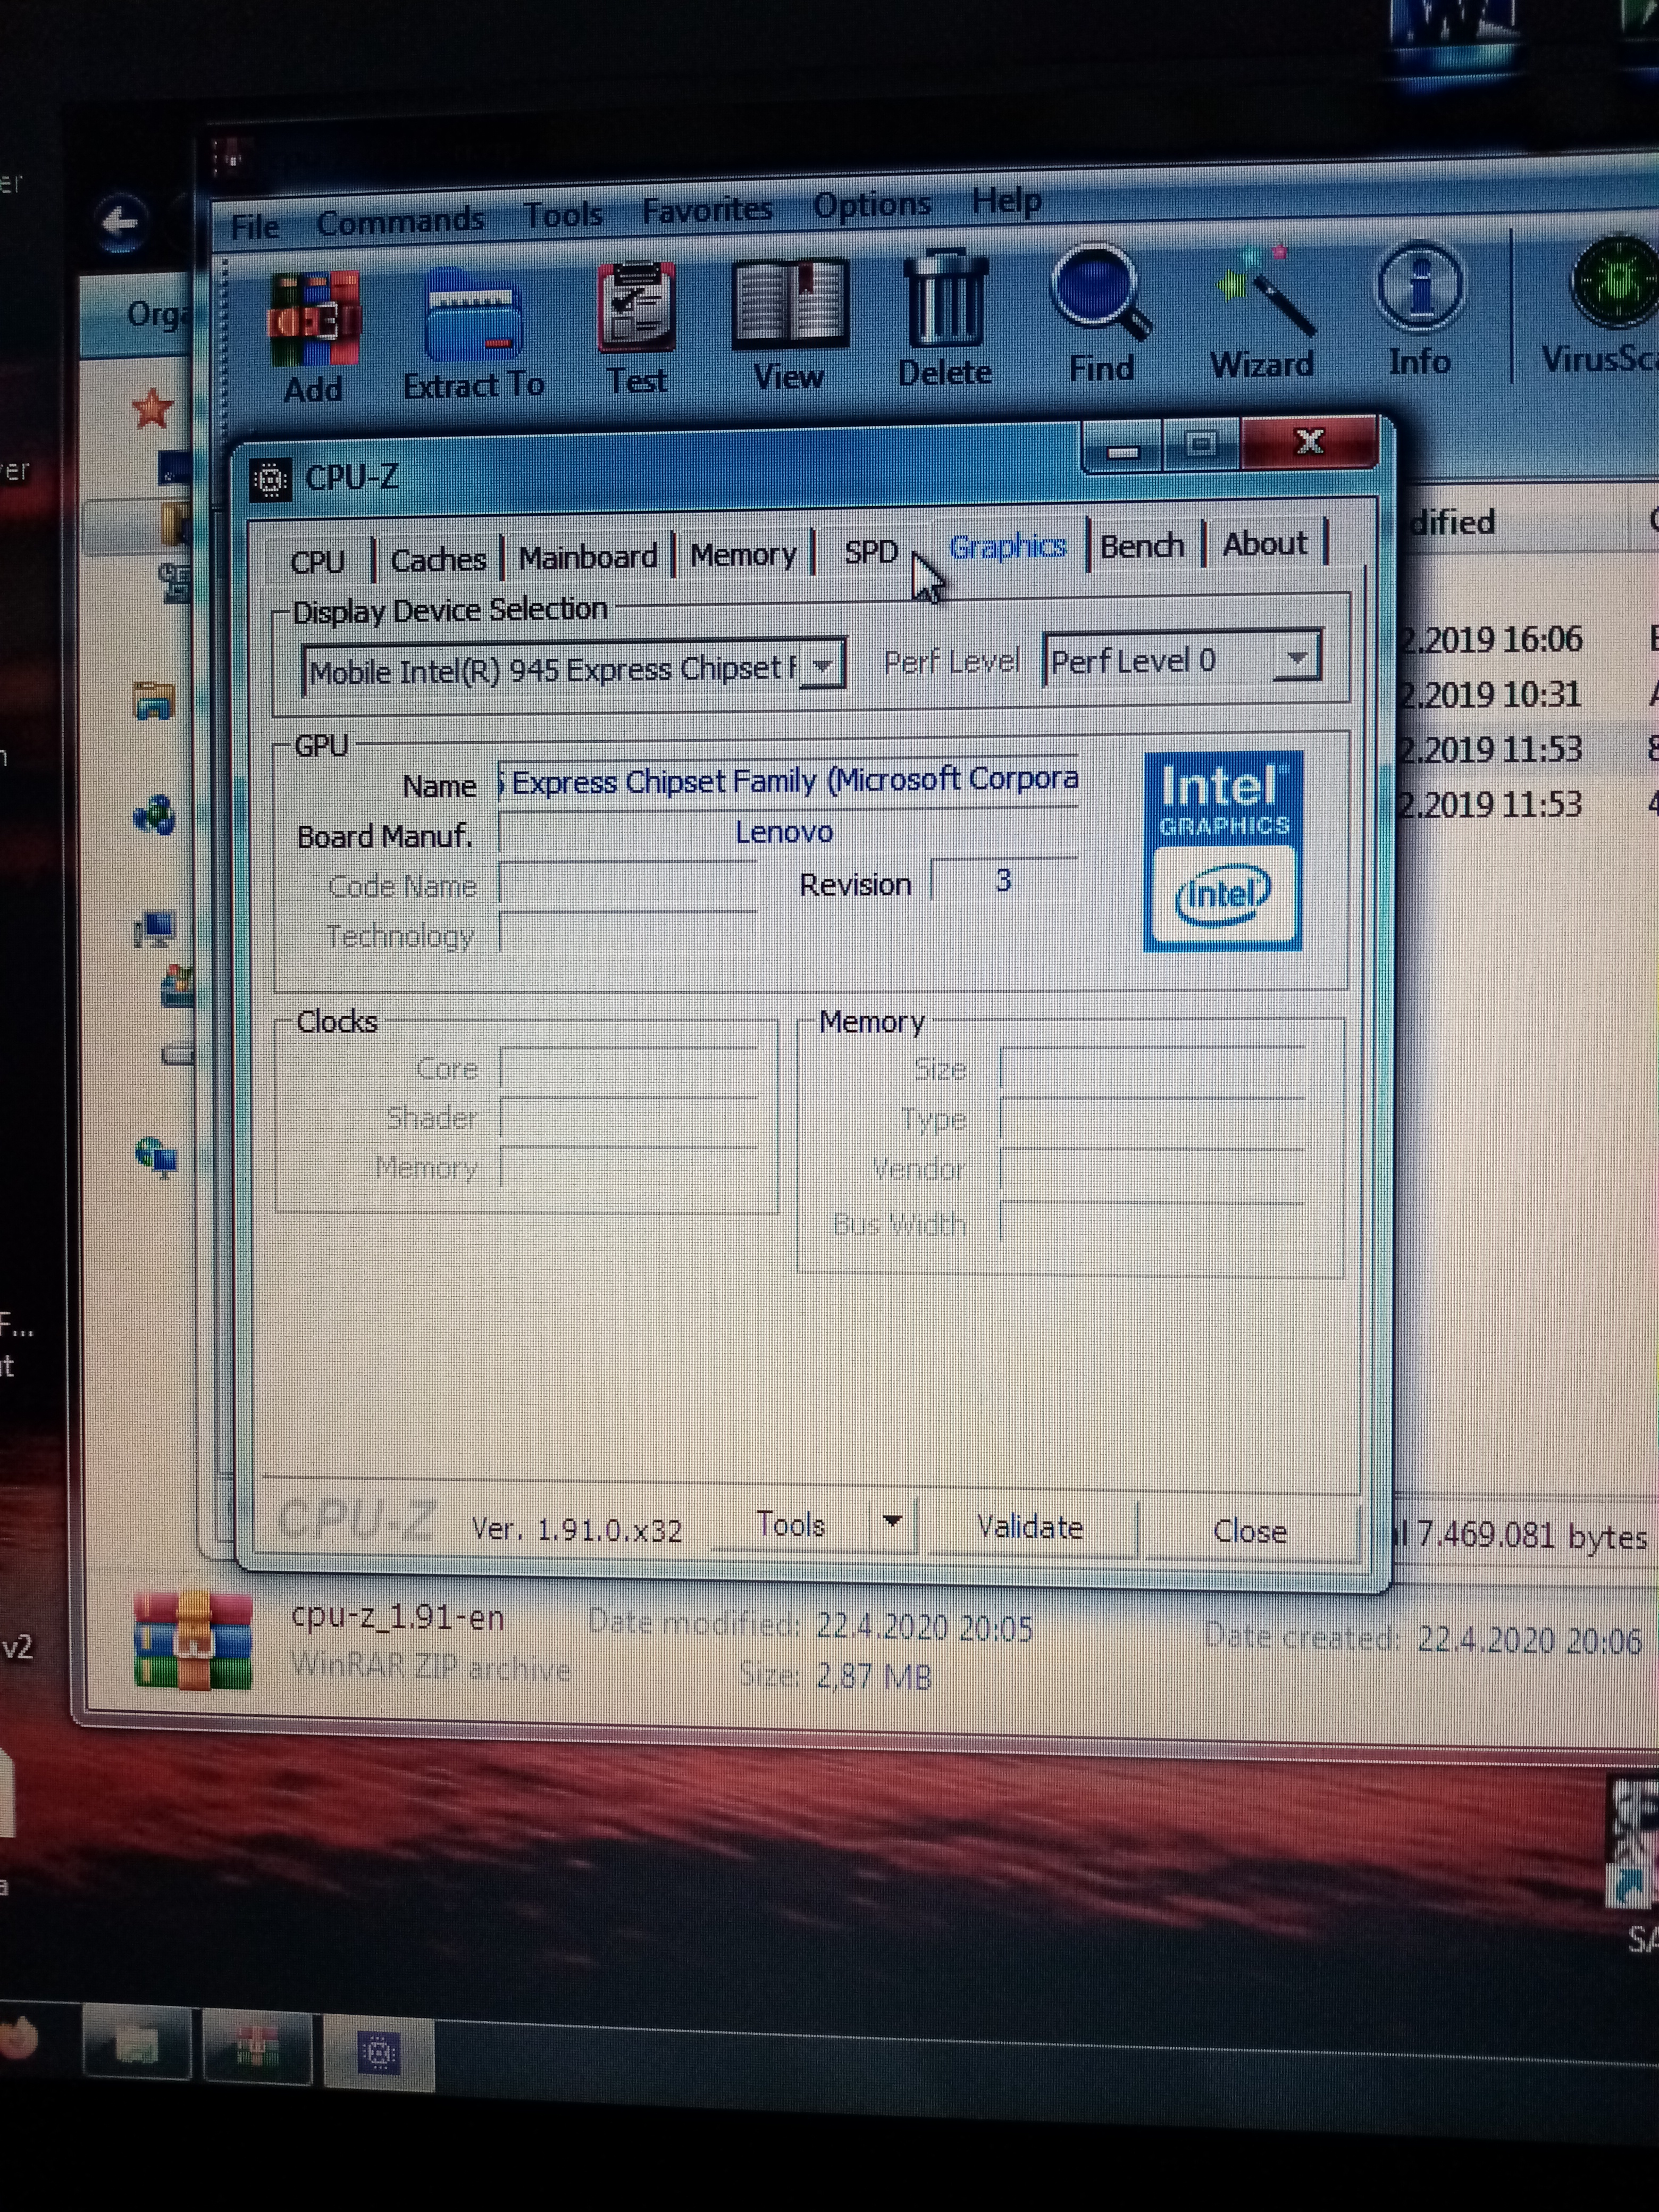Click the GPU Name field
This screenshot has height=2212, width=1659.
coord(789,780)
